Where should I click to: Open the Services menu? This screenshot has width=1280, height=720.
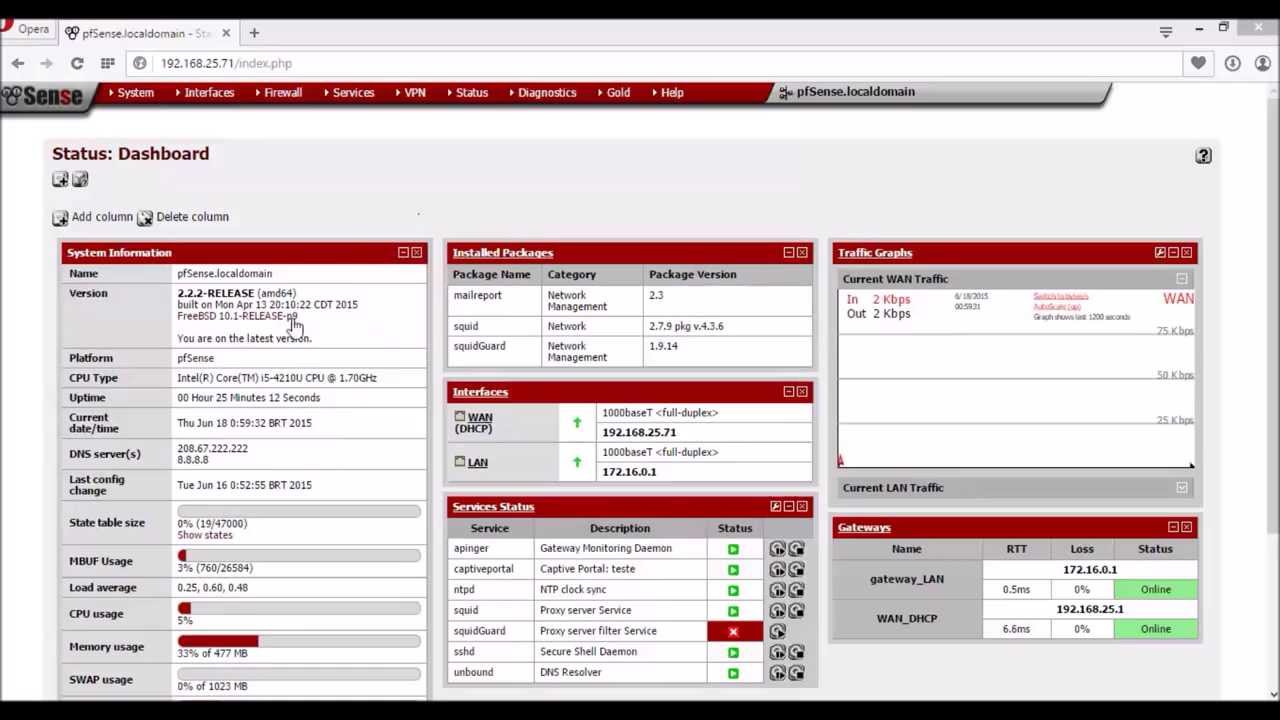tap(353, 92)
